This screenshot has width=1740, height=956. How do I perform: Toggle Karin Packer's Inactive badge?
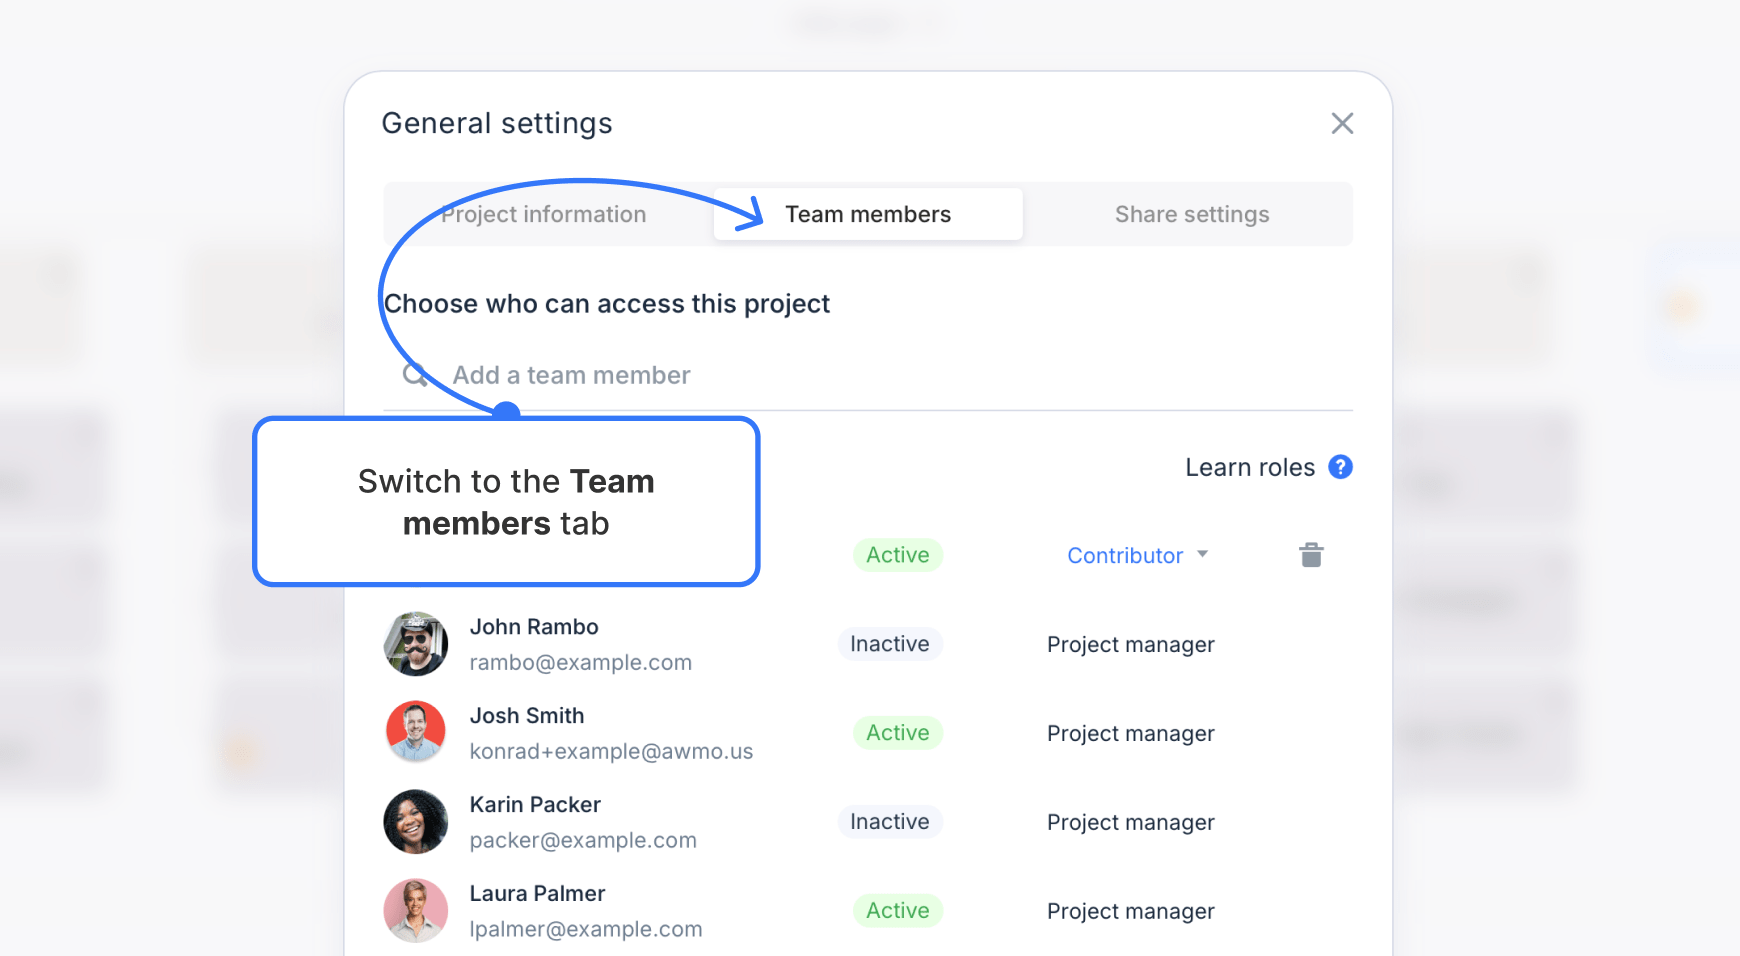889,821
